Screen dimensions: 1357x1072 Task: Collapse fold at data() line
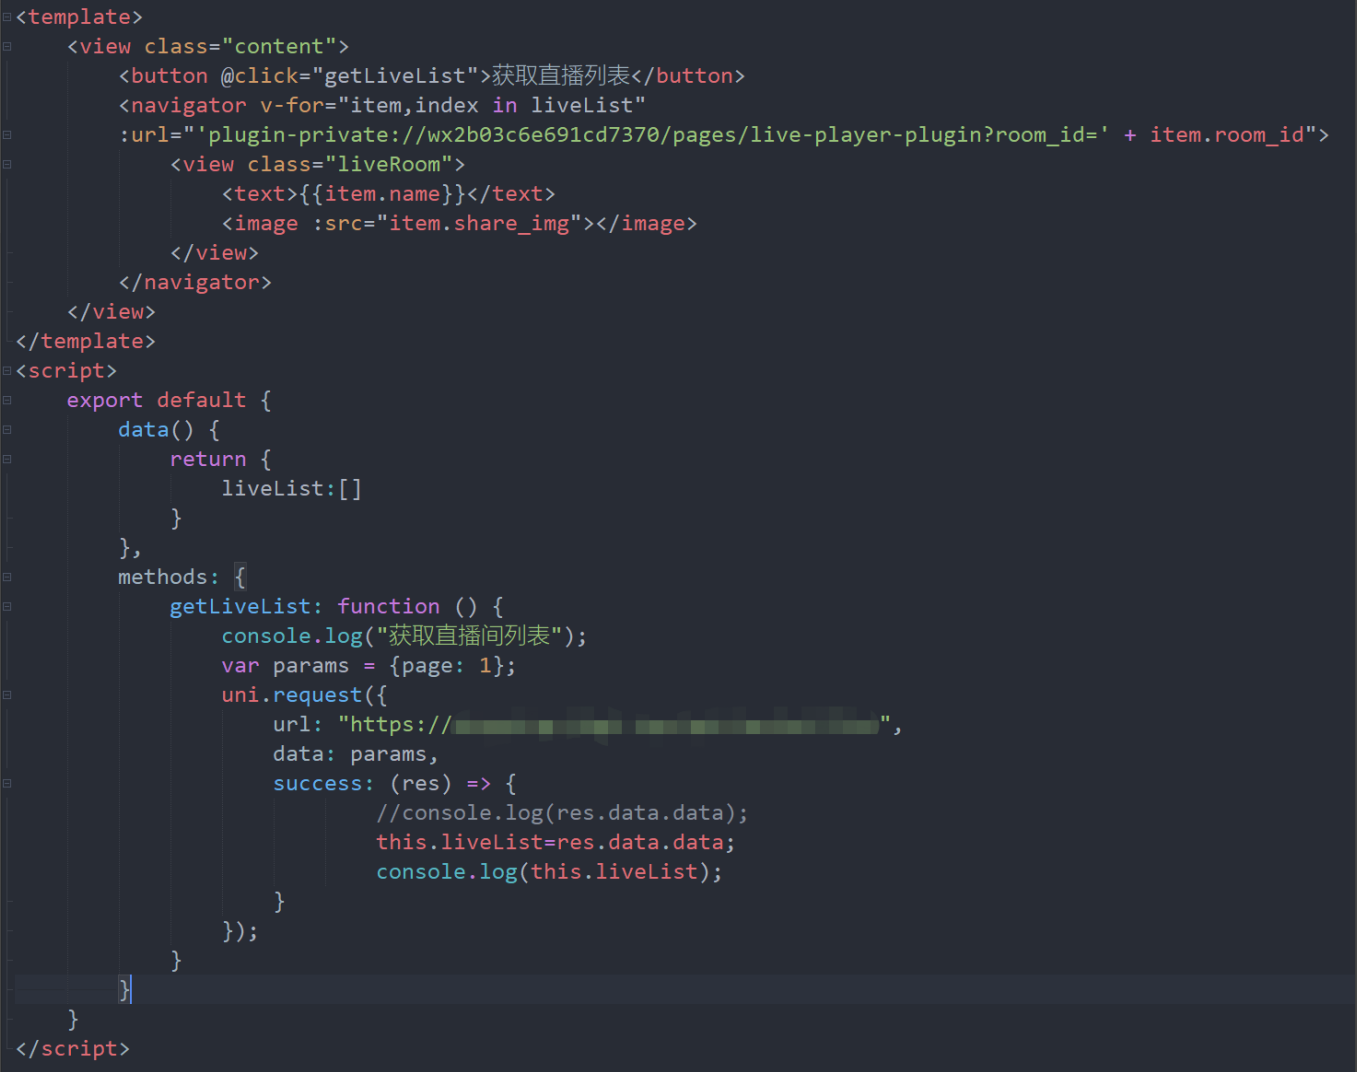[7, 430]
